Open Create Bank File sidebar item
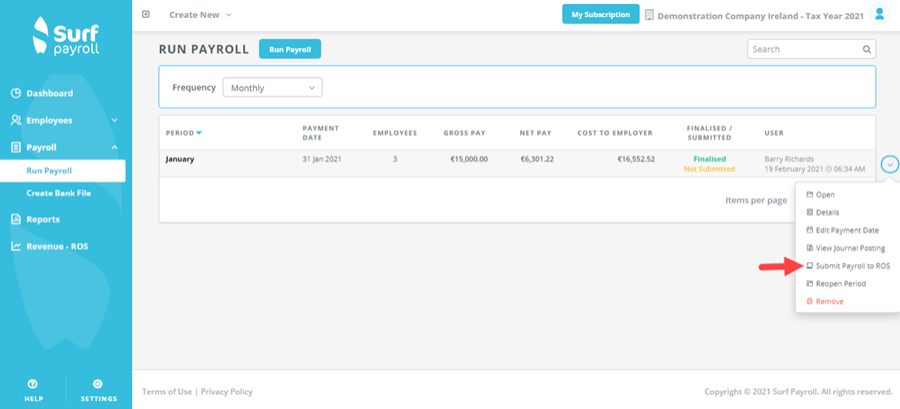The image size is (900, 409). pyautogui.click(x=59, y=193)
